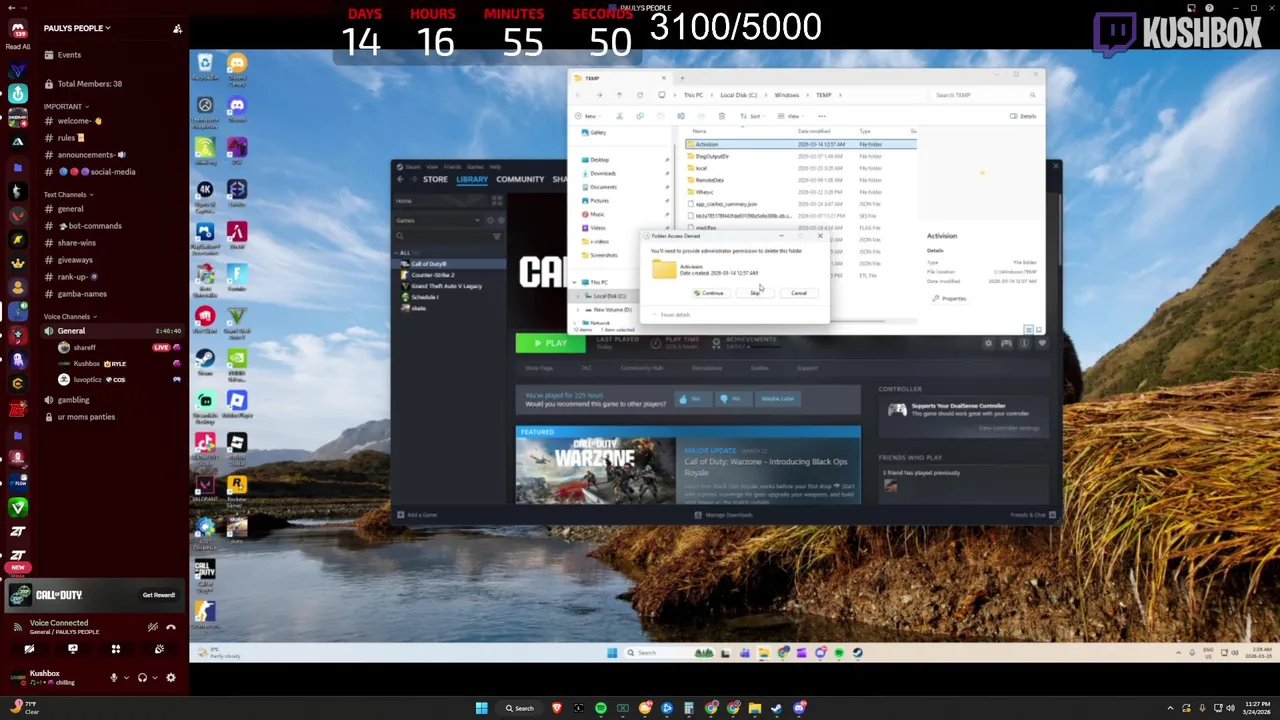Click Search TEMP field in Explorer
Viewport: 1280px width, 720px height.
click(x=984, y=95)
